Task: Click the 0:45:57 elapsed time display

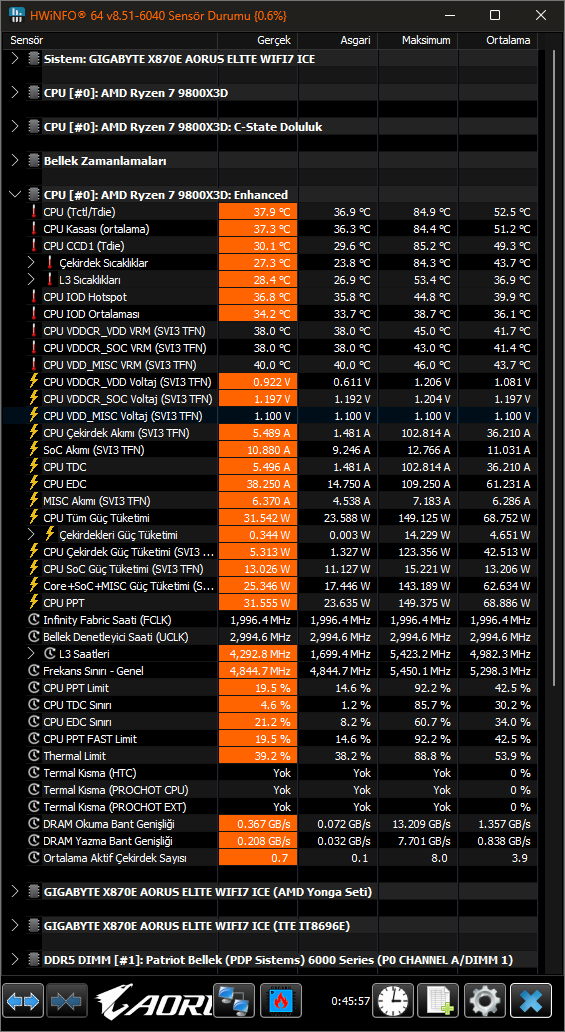Action: (350, 1001)
